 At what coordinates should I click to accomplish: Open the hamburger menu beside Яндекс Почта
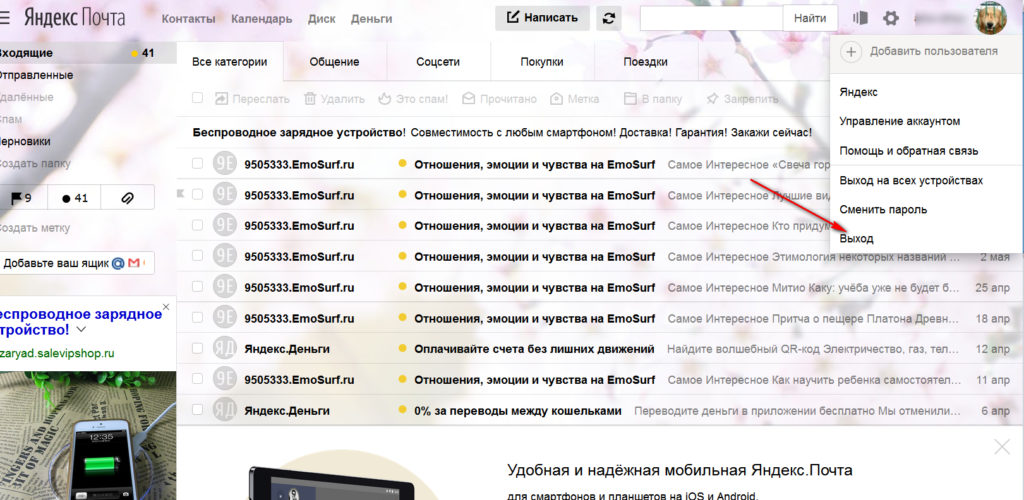[x=5, y=18]
